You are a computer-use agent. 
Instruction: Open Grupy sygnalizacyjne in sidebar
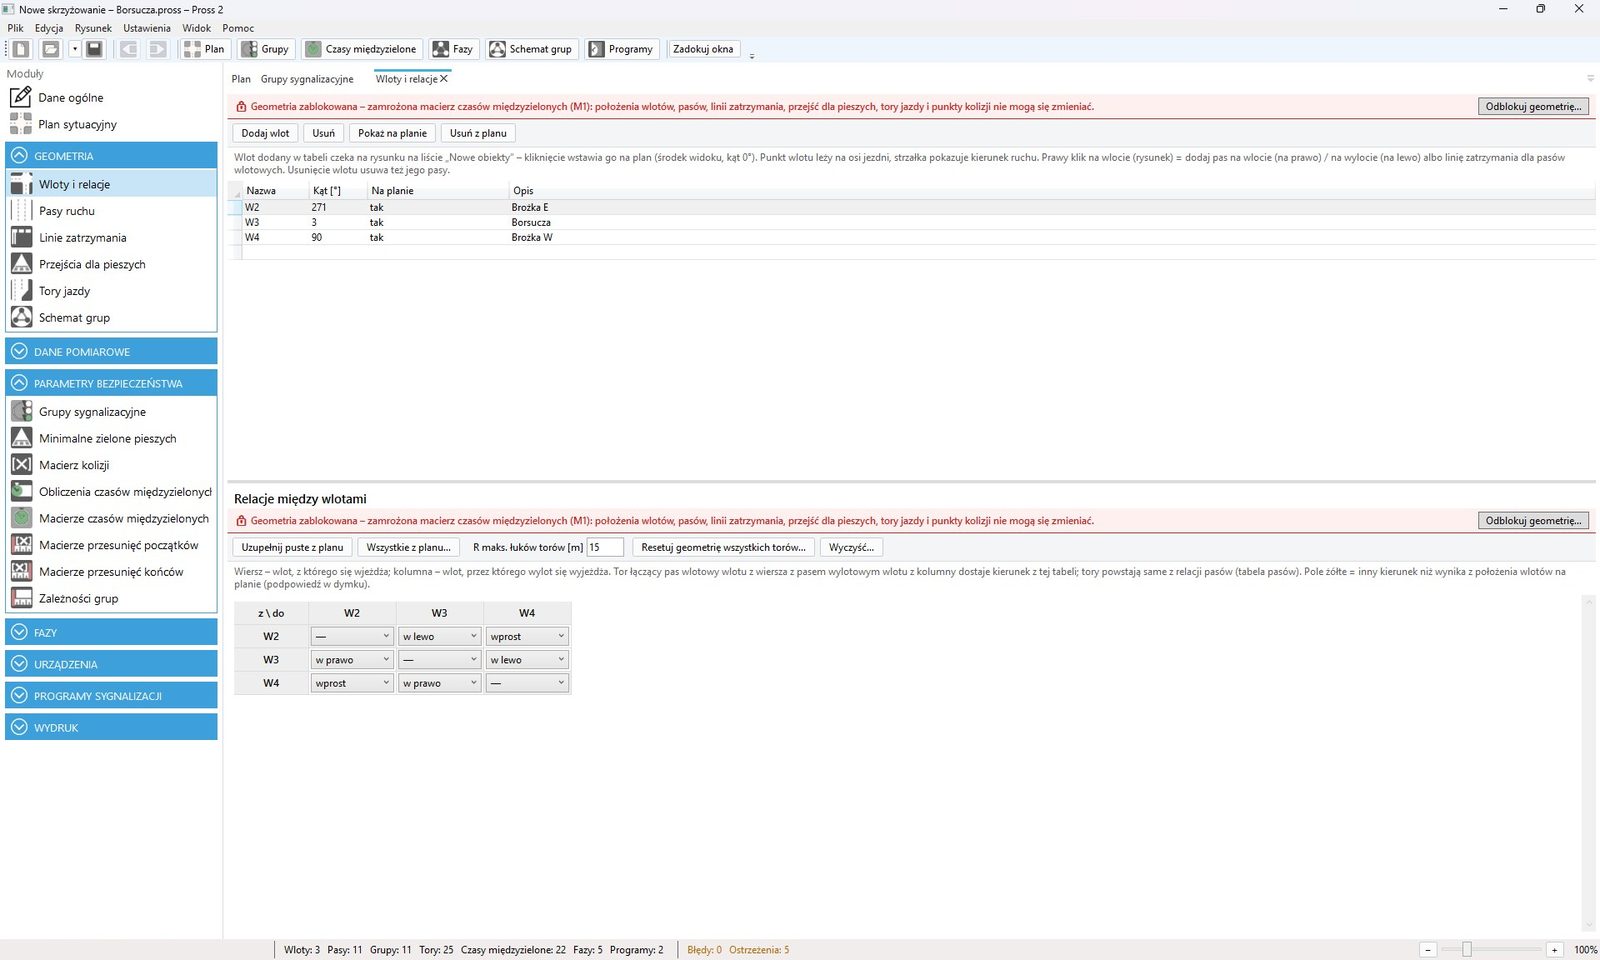111,412
